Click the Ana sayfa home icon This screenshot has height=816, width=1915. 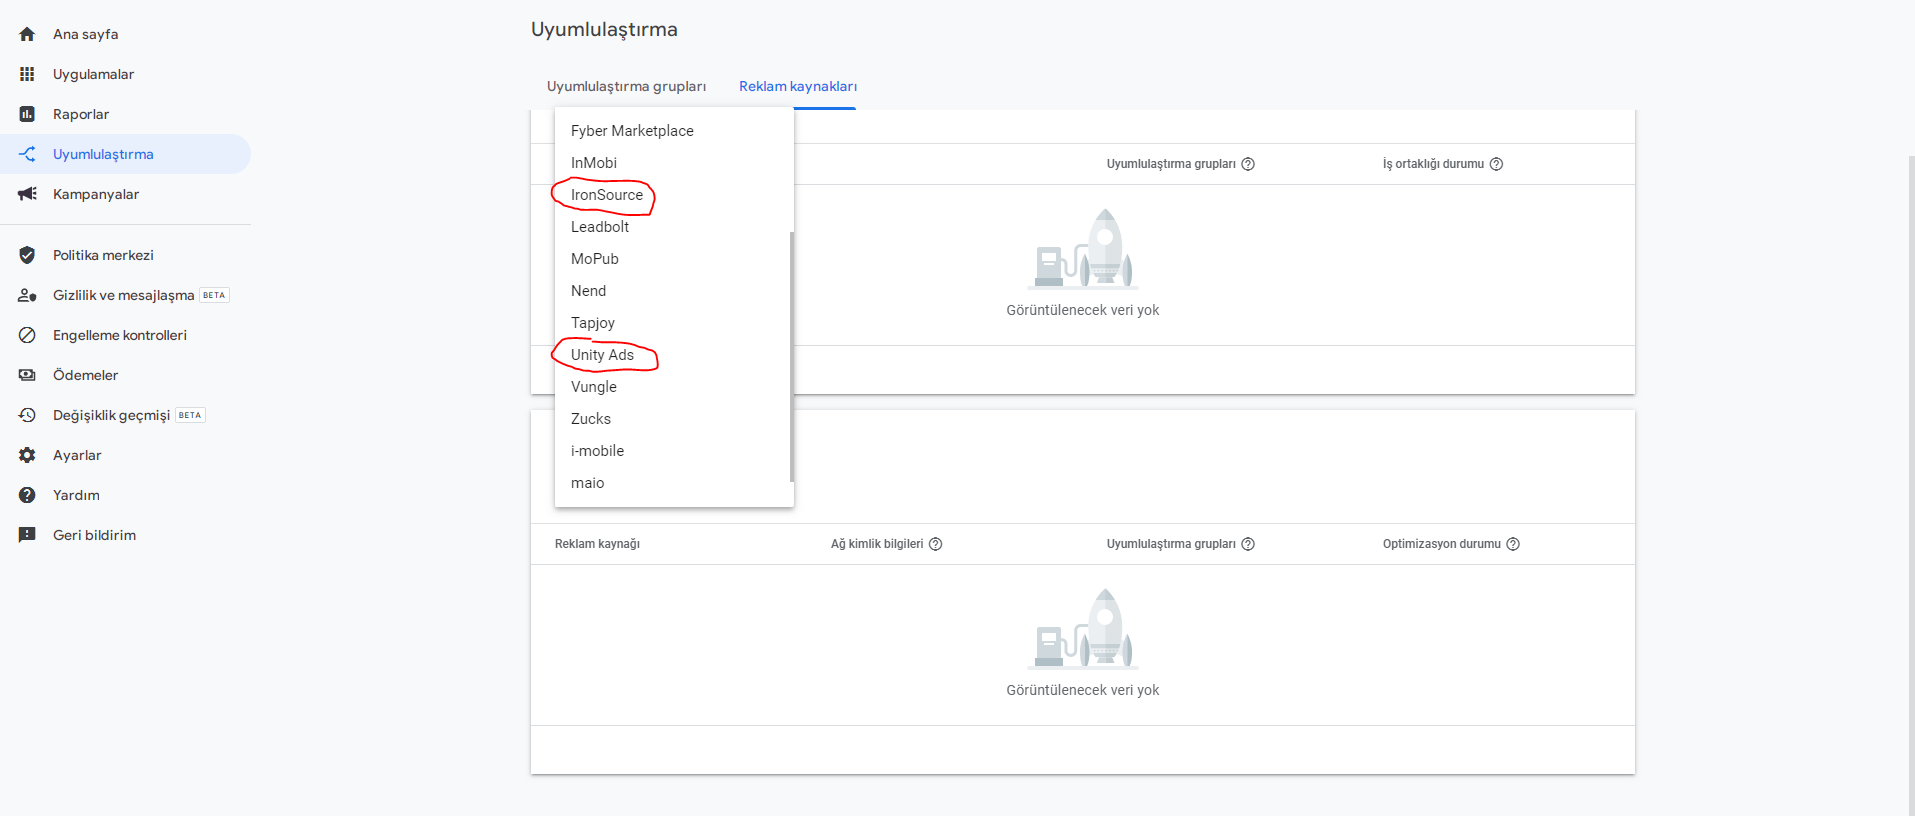[27, 34]
